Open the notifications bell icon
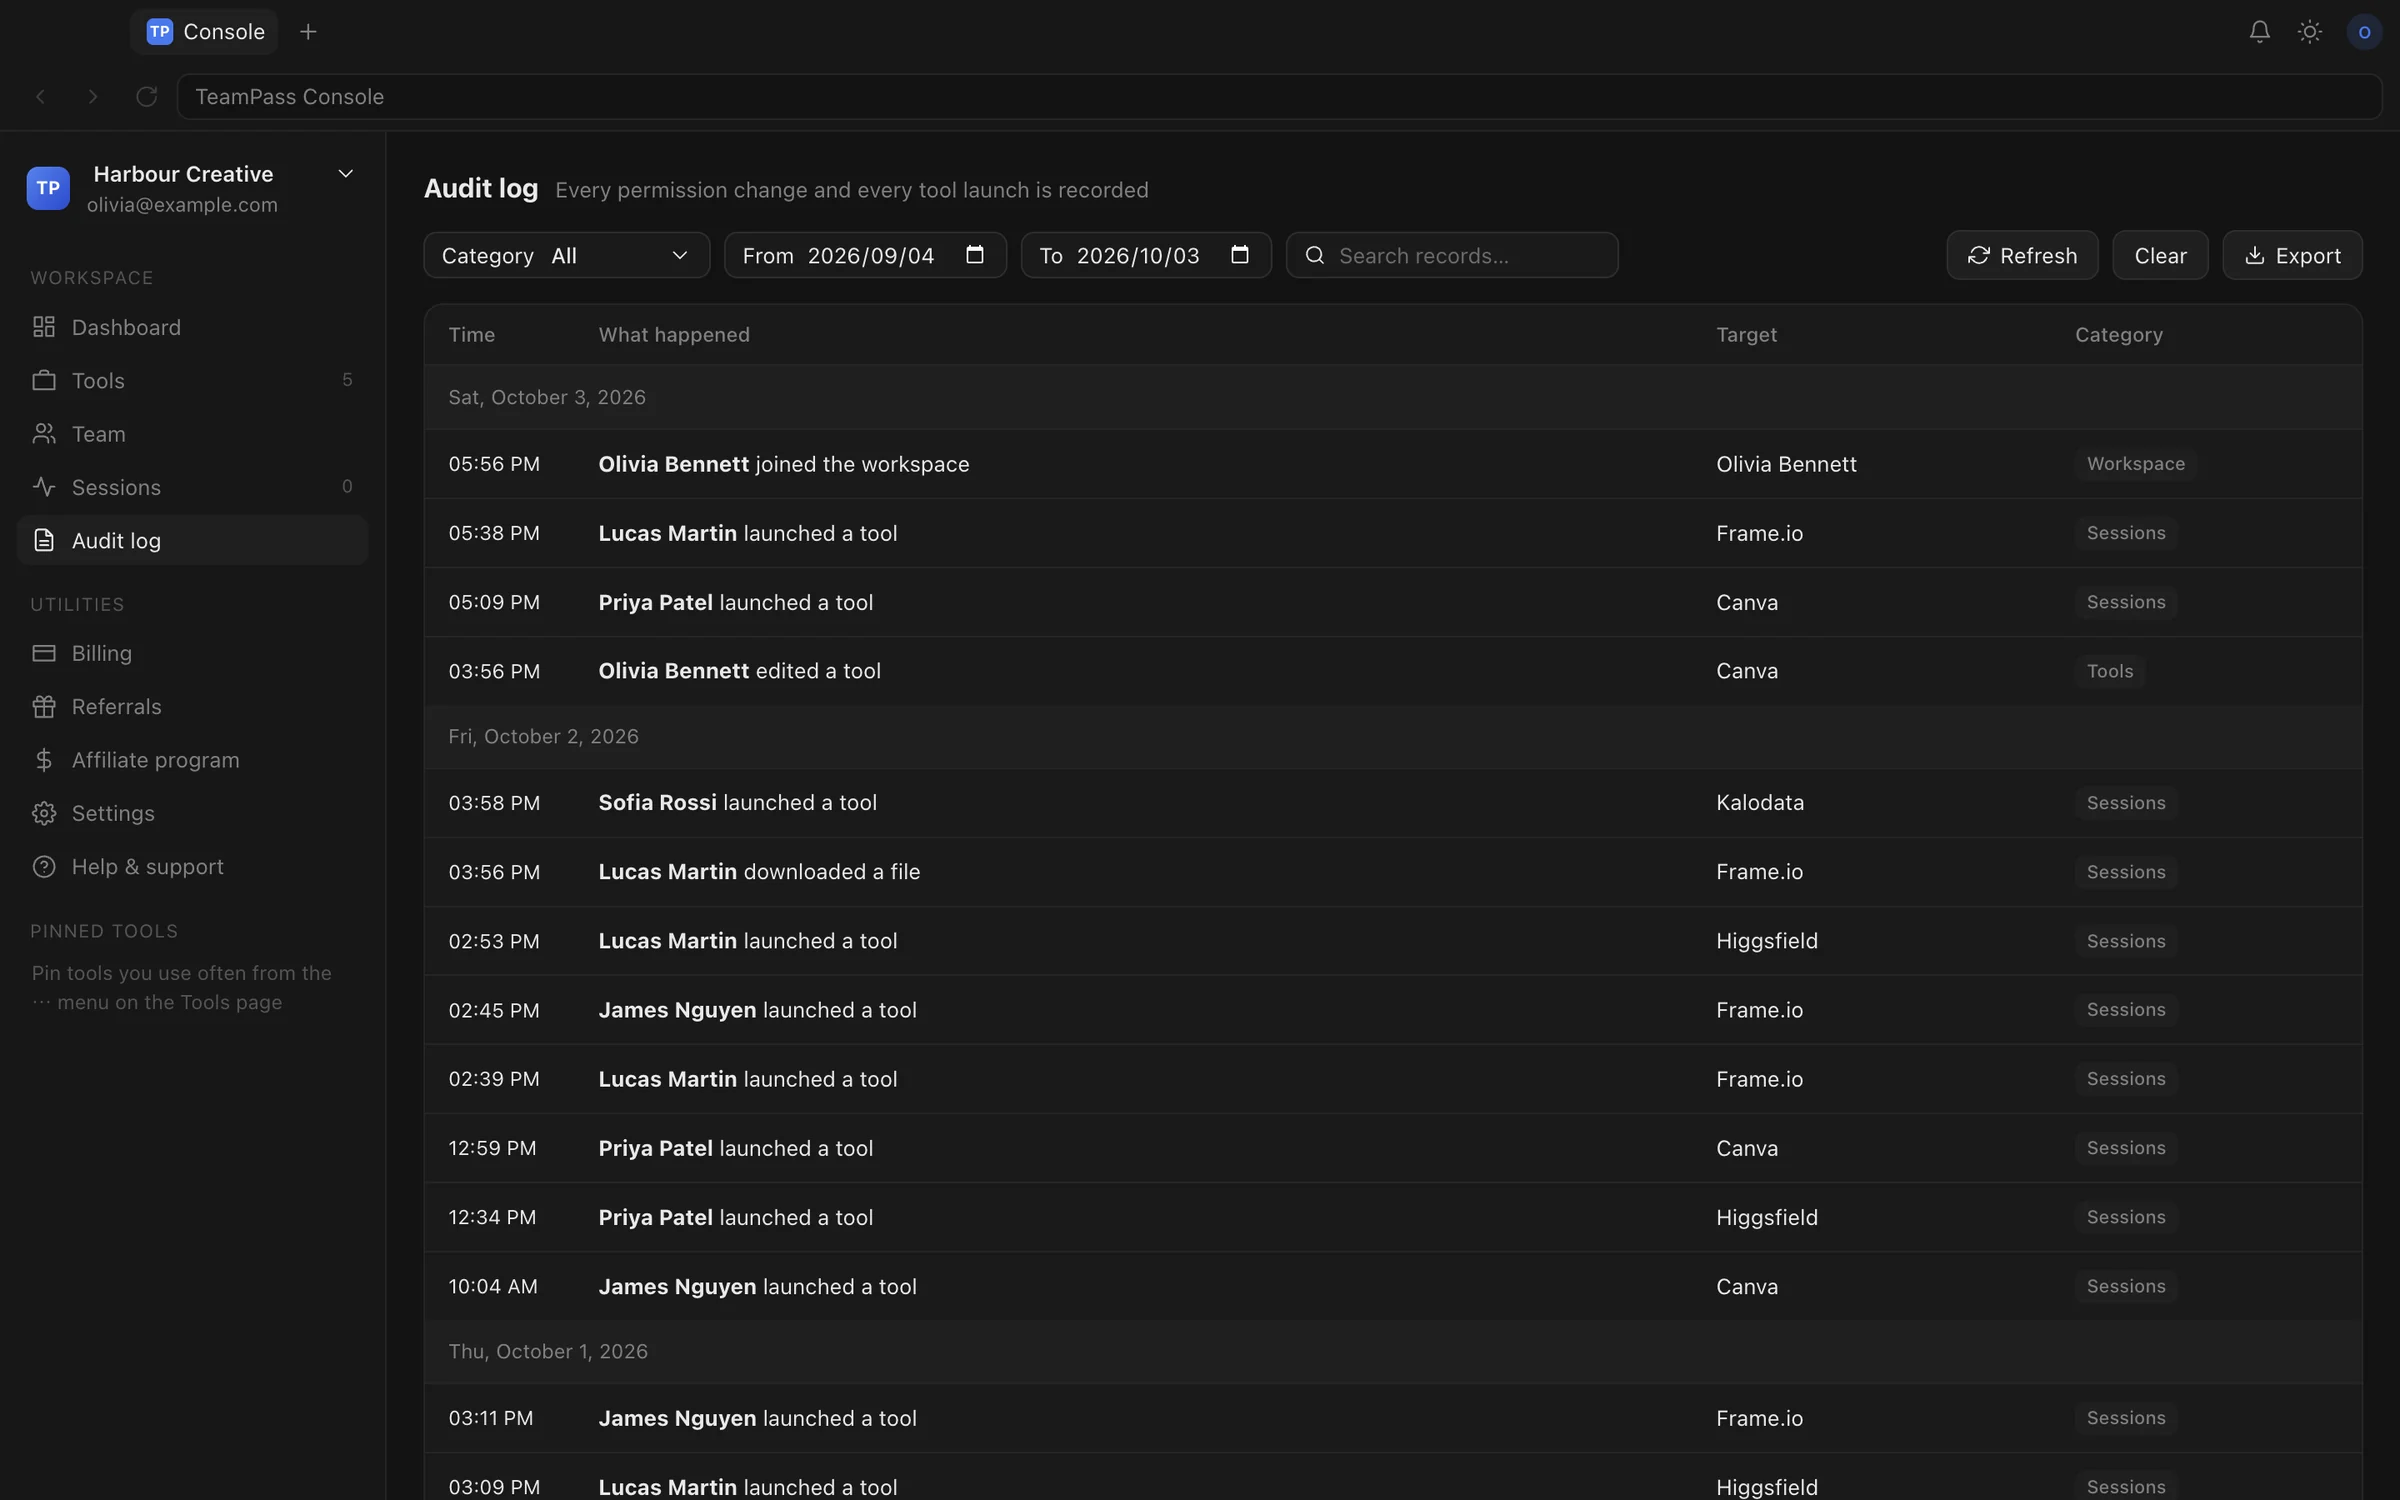 point(2259,32)
